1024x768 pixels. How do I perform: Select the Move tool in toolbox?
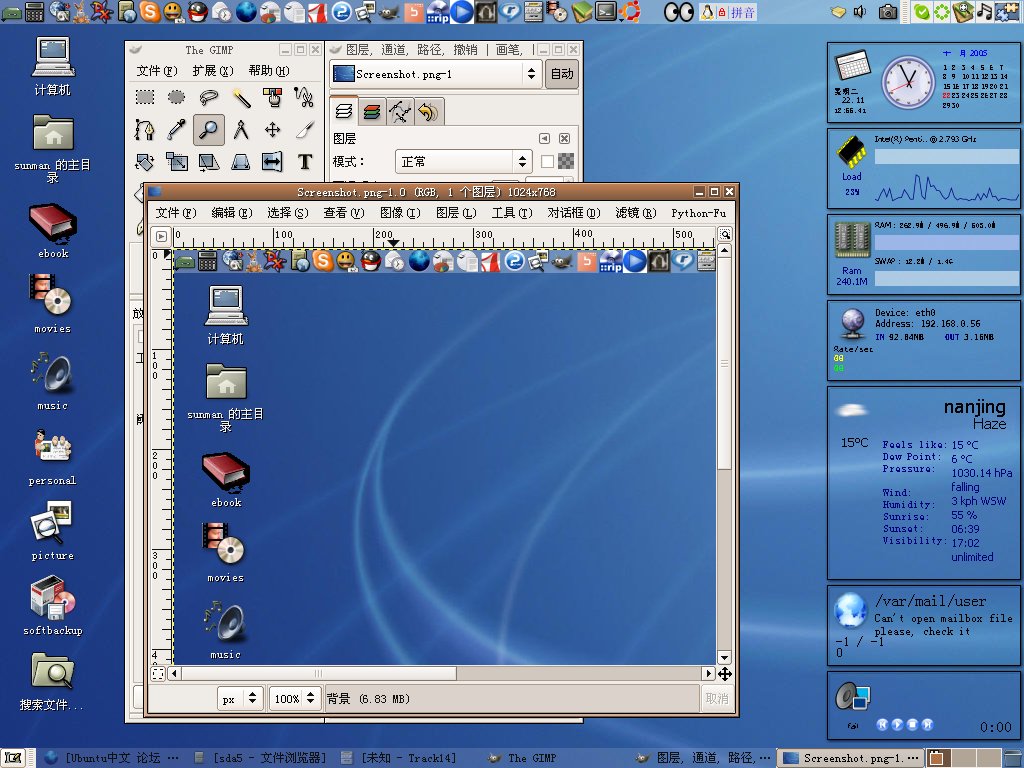(x=273, y=129)
